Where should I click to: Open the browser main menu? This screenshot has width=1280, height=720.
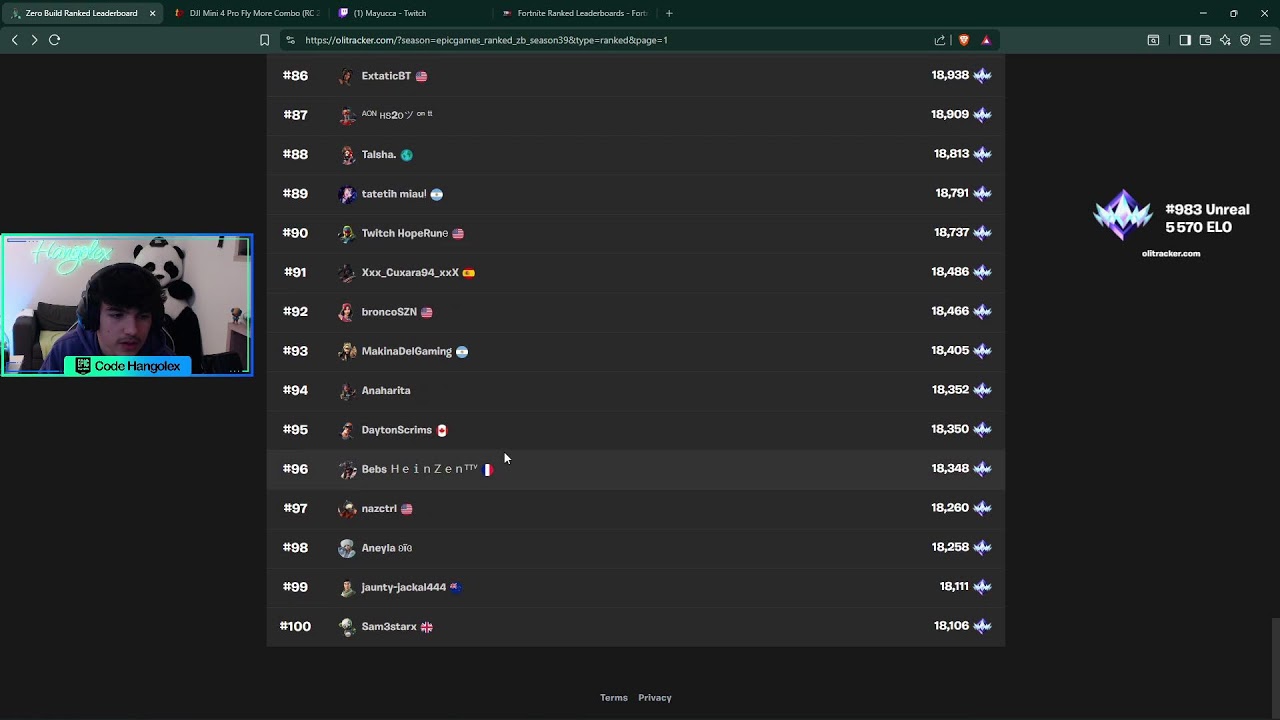1265,40
